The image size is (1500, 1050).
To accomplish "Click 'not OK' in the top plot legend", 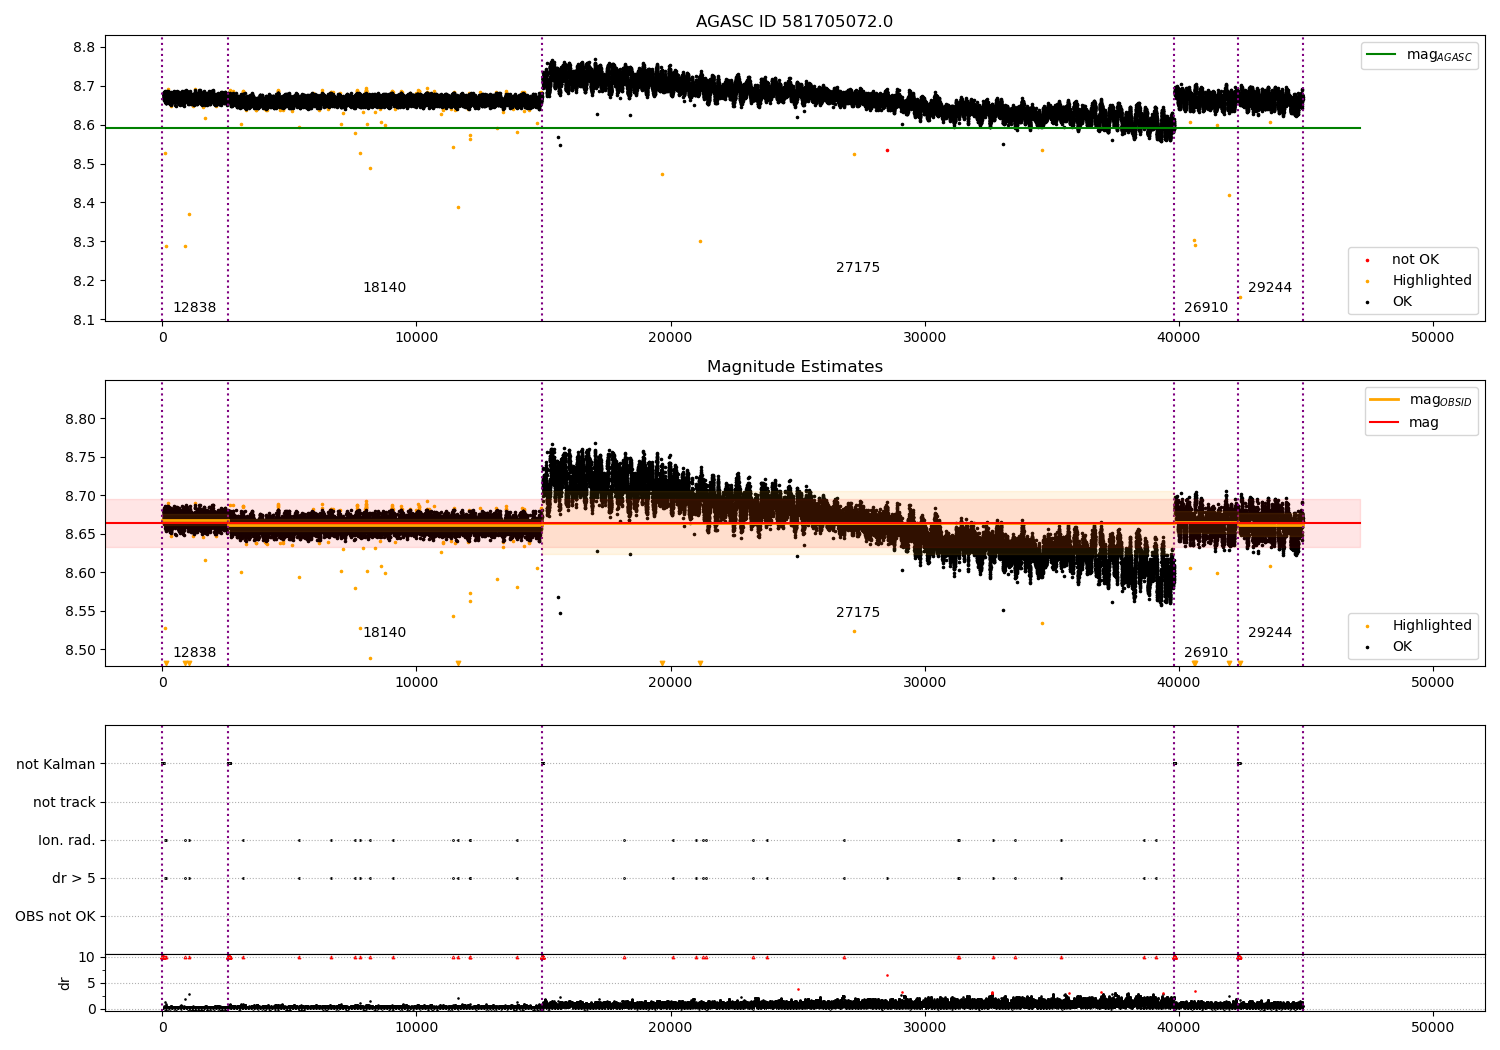I will [x=1414, y=260].
